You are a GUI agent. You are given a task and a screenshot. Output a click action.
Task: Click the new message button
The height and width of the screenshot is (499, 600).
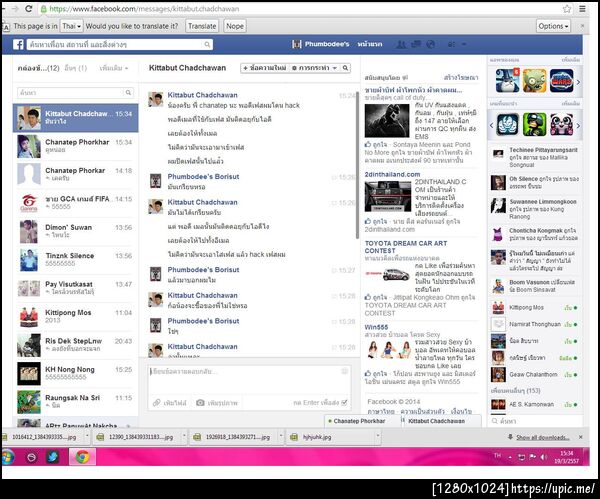tap(265, 68)
